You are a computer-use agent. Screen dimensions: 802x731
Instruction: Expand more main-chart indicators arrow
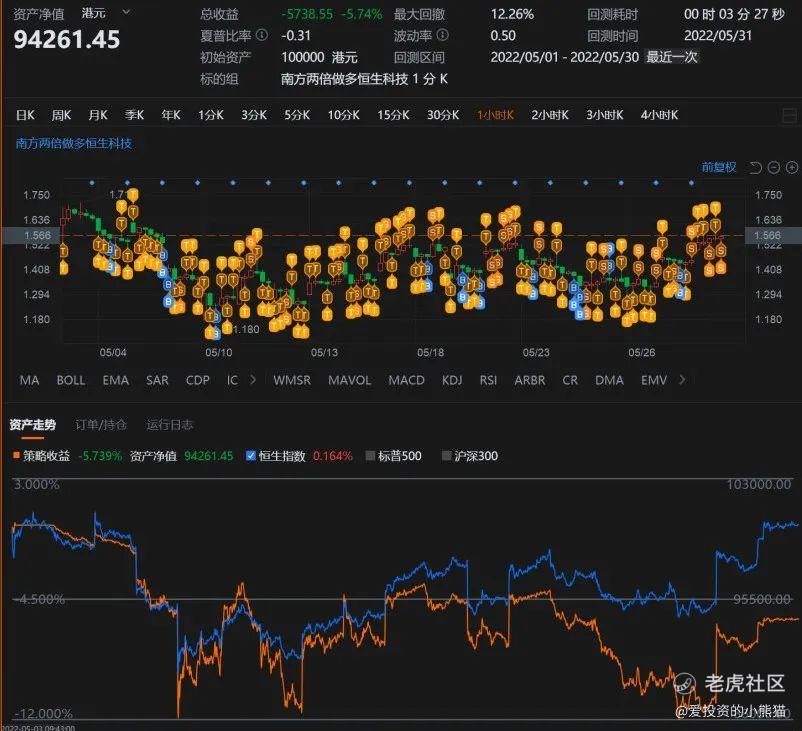pyautogui.click(x=253, y=380)
